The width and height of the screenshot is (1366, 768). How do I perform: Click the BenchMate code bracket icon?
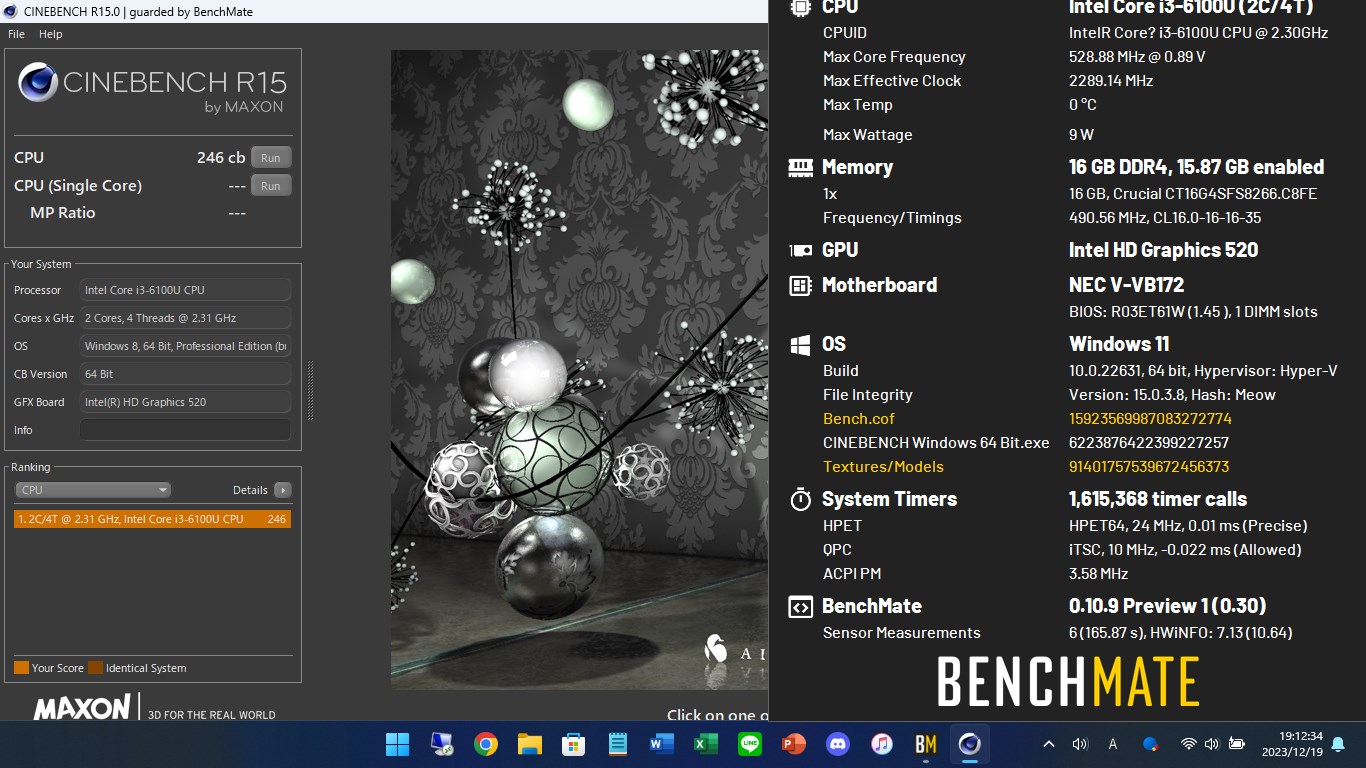click(x=800, y=607)
